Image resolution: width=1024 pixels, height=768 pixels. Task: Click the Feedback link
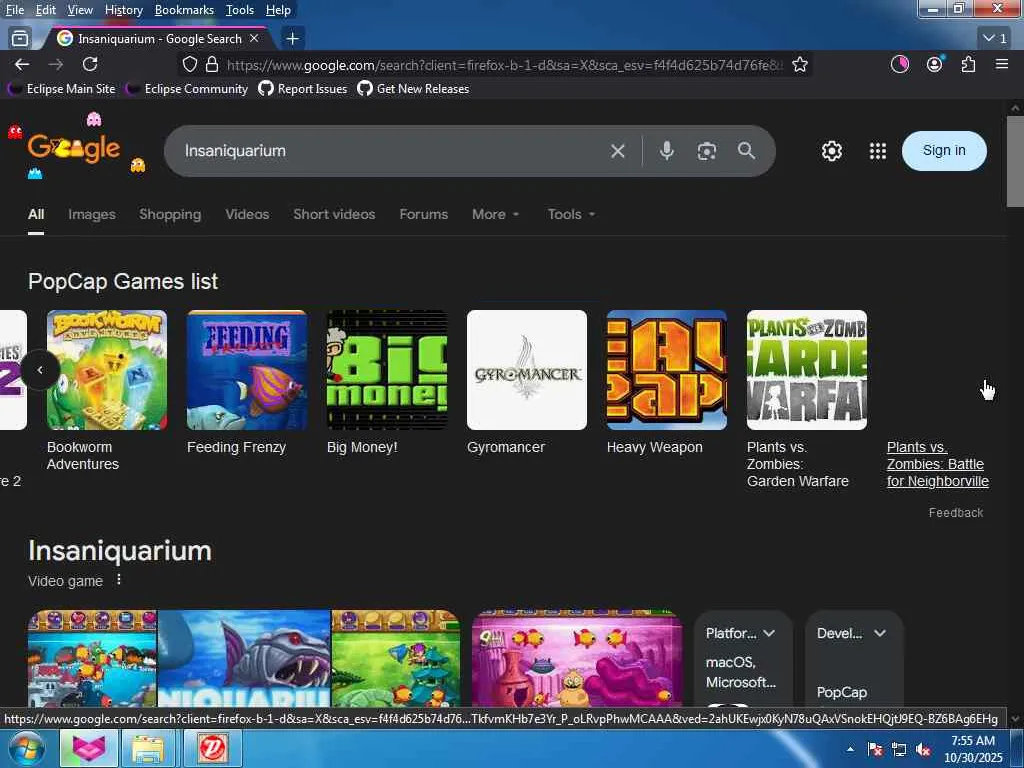[x=955, y=513]
